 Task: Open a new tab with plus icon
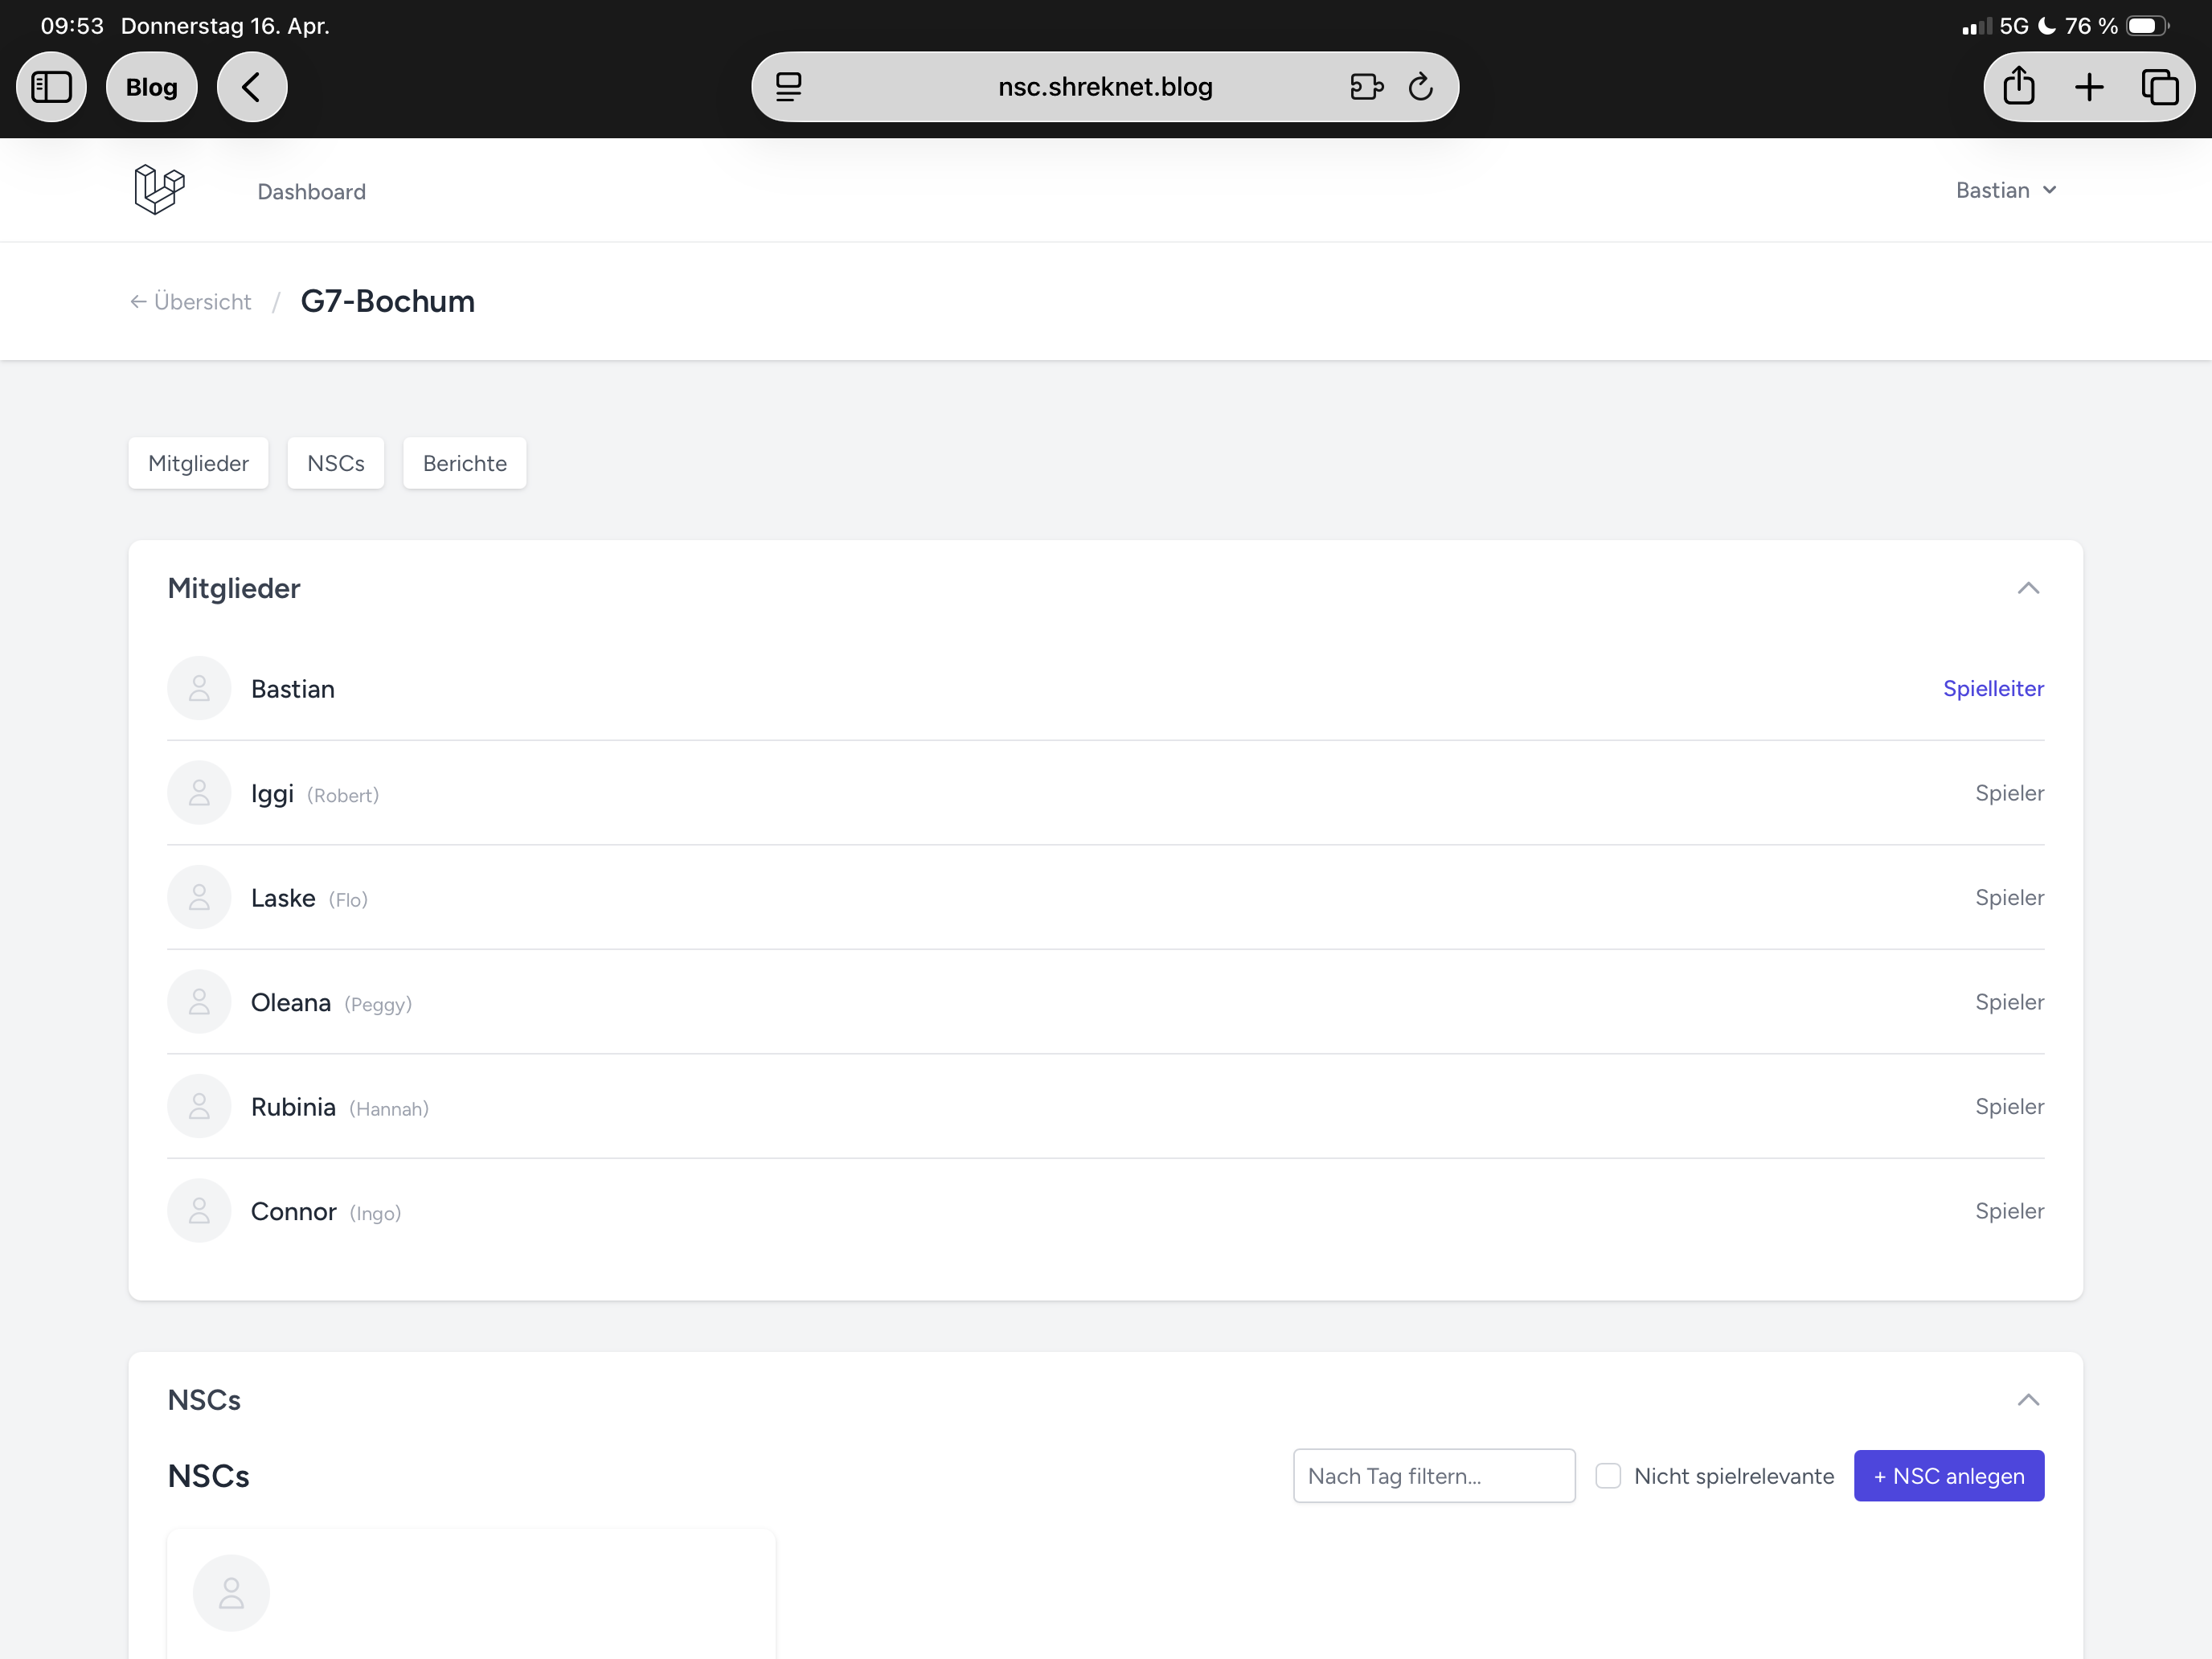coord(2089,87)
